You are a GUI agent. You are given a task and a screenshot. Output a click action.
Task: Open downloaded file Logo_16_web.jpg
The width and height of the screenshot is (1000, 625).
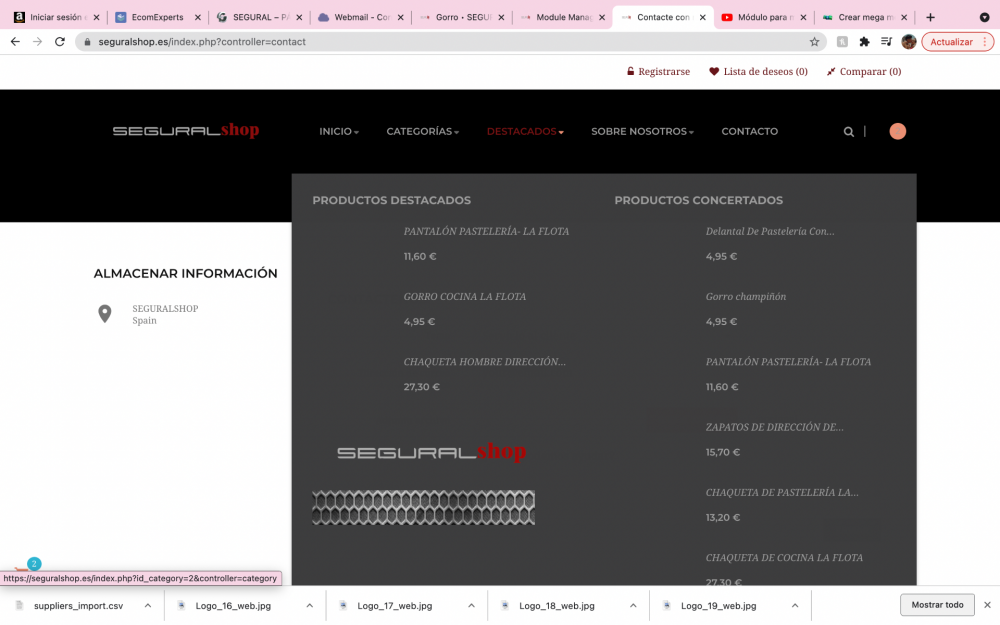point(233,605)
